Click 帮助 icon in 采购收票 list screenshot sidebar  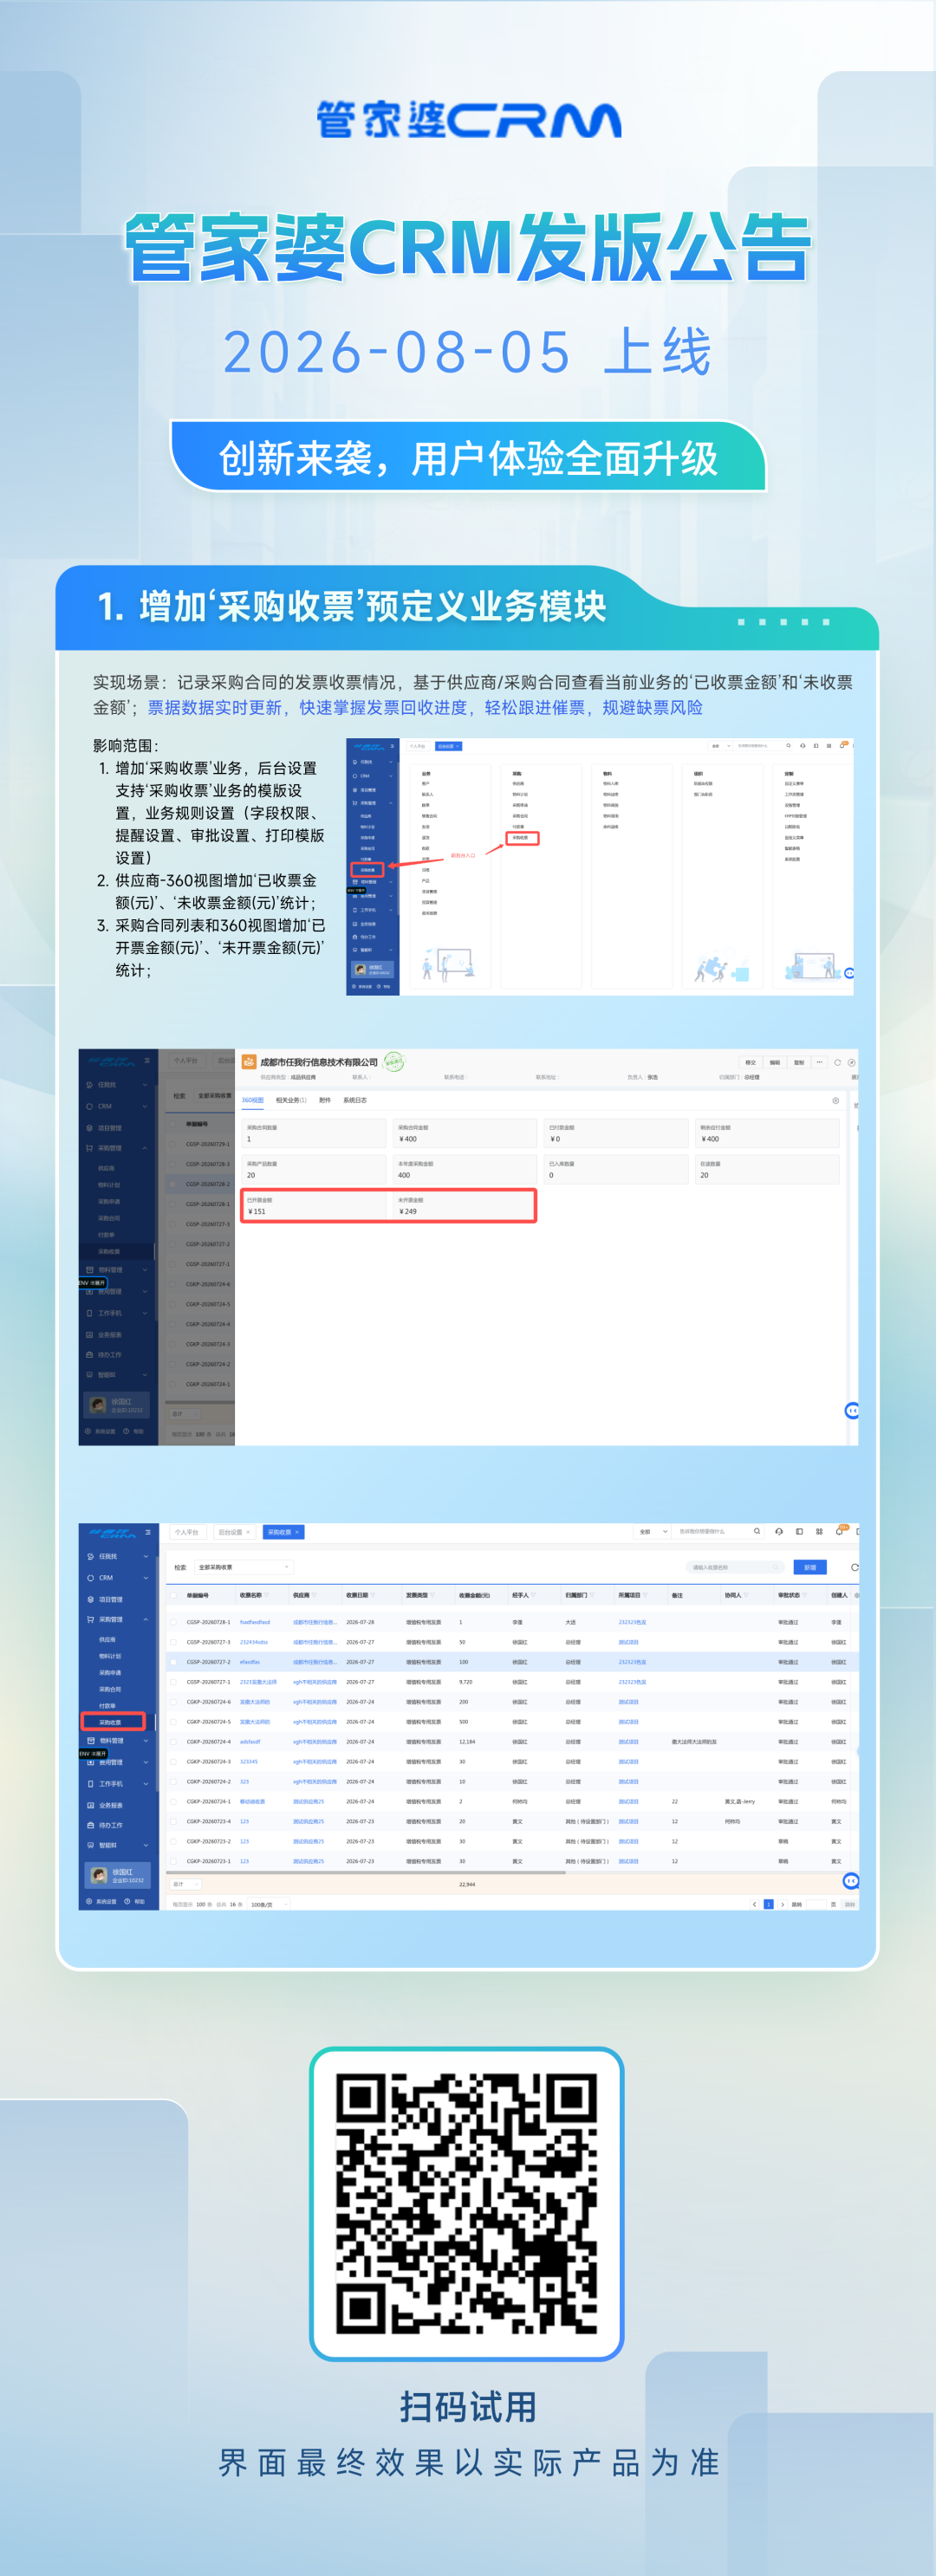[x=127, y=1901]
